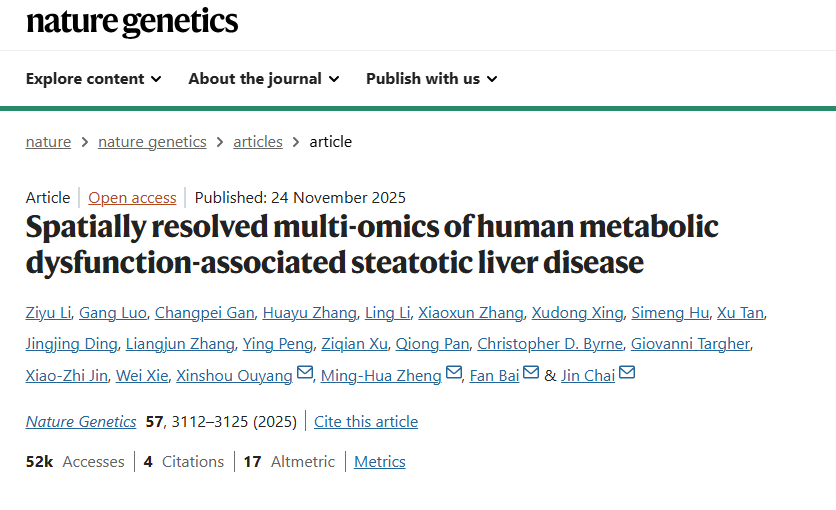
Task: Expand the Explore content dropdown
Action: coord(93,78)
